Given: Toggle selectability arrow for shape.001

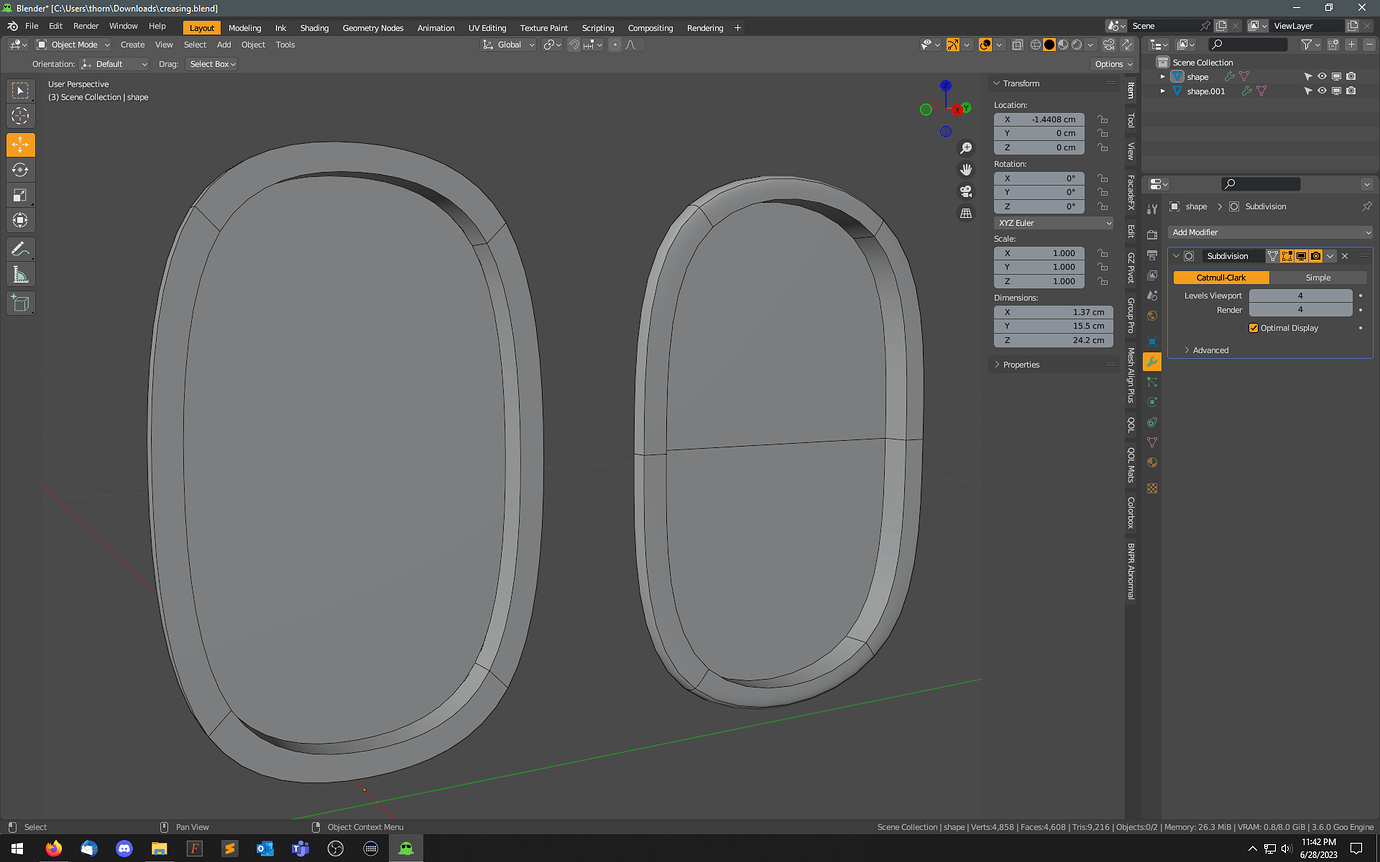Looking at the screenshot, I should point(1308,91).
